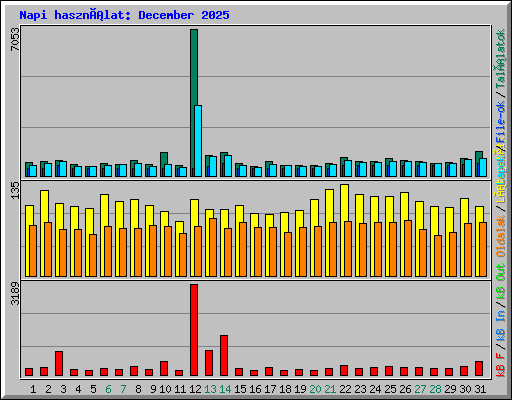Viewport: 512px width, 400px height.
Task: Click day label 12 on the x-axis
Action: click(x=195, y=389)
